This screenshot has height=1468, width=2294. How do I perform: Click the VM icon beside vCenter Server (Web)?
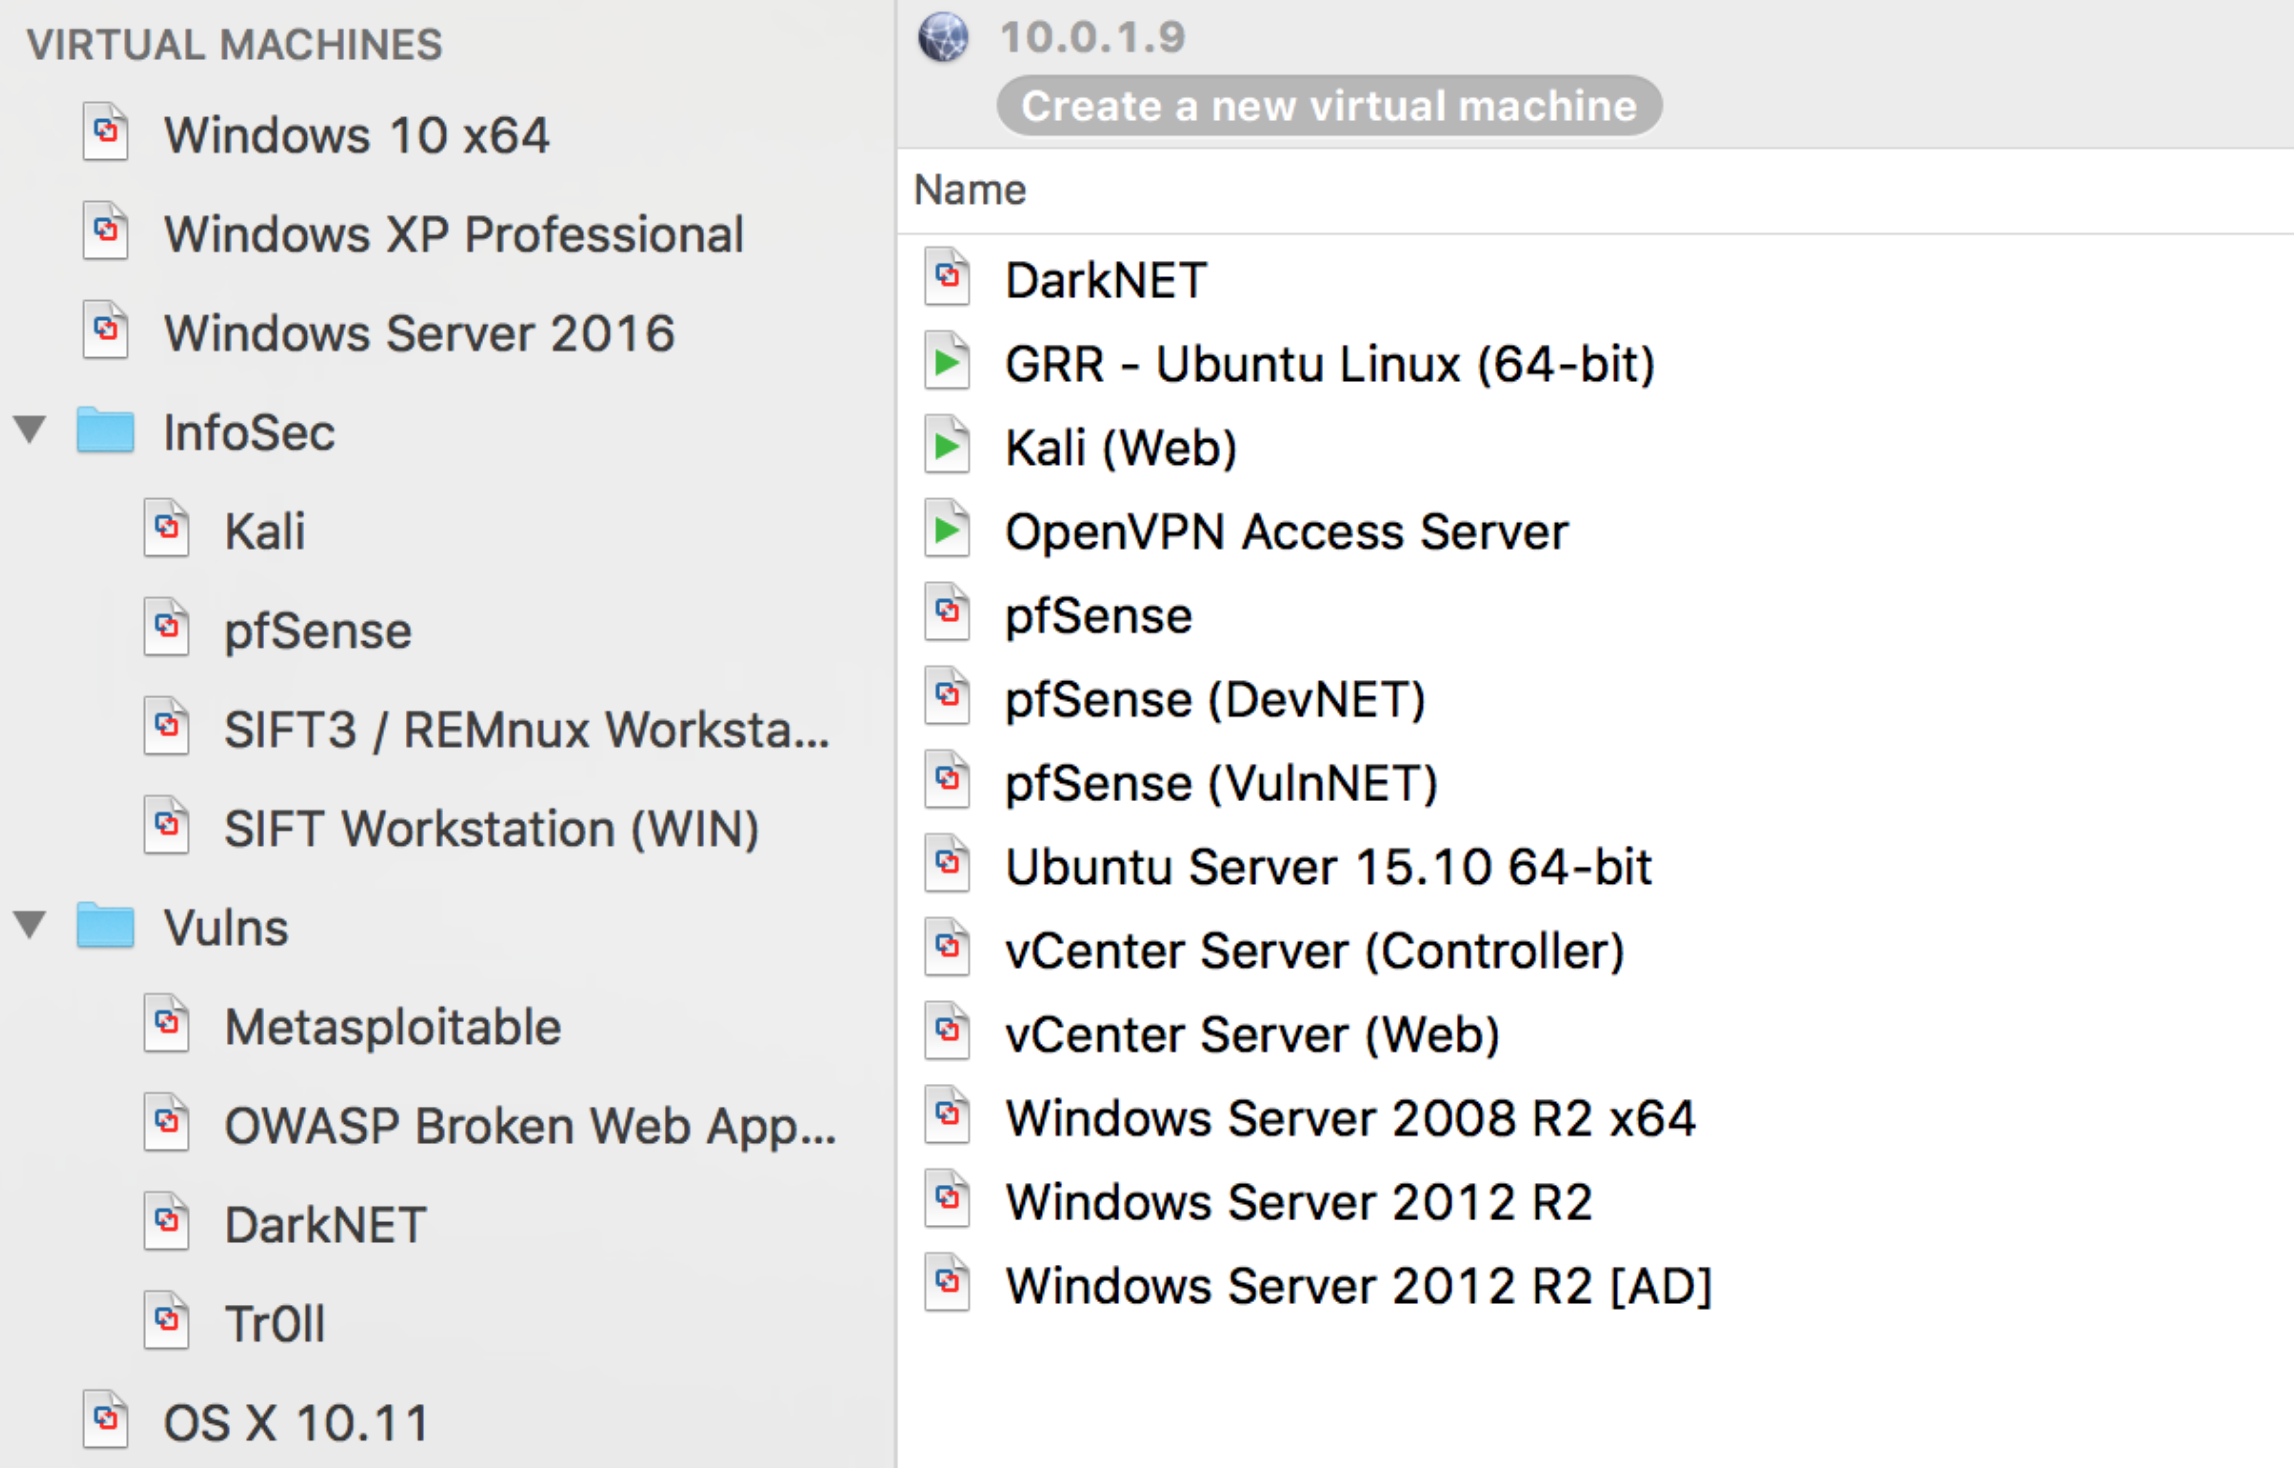(946, 1032)
